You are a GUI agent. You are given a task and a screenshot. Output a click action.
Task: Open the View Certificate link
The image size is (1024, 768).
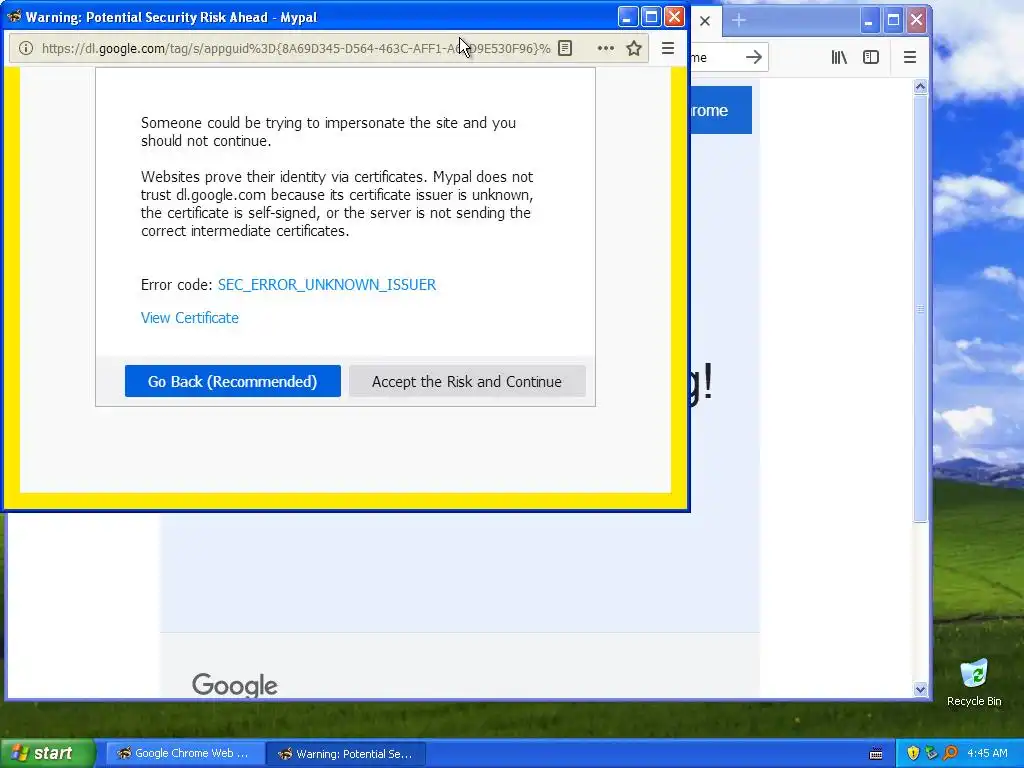[189, 317]
